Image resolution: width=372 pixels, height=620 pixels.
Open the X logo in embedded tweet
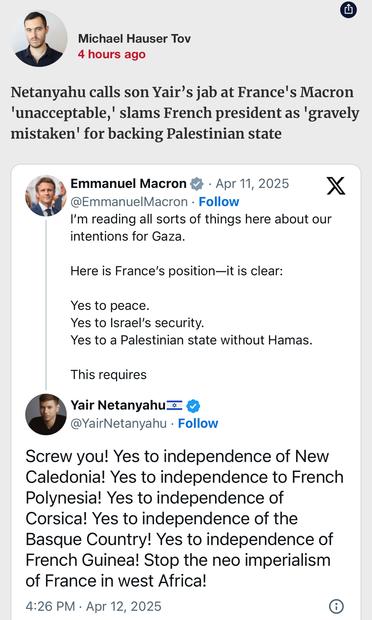click(x=336, y=186)
